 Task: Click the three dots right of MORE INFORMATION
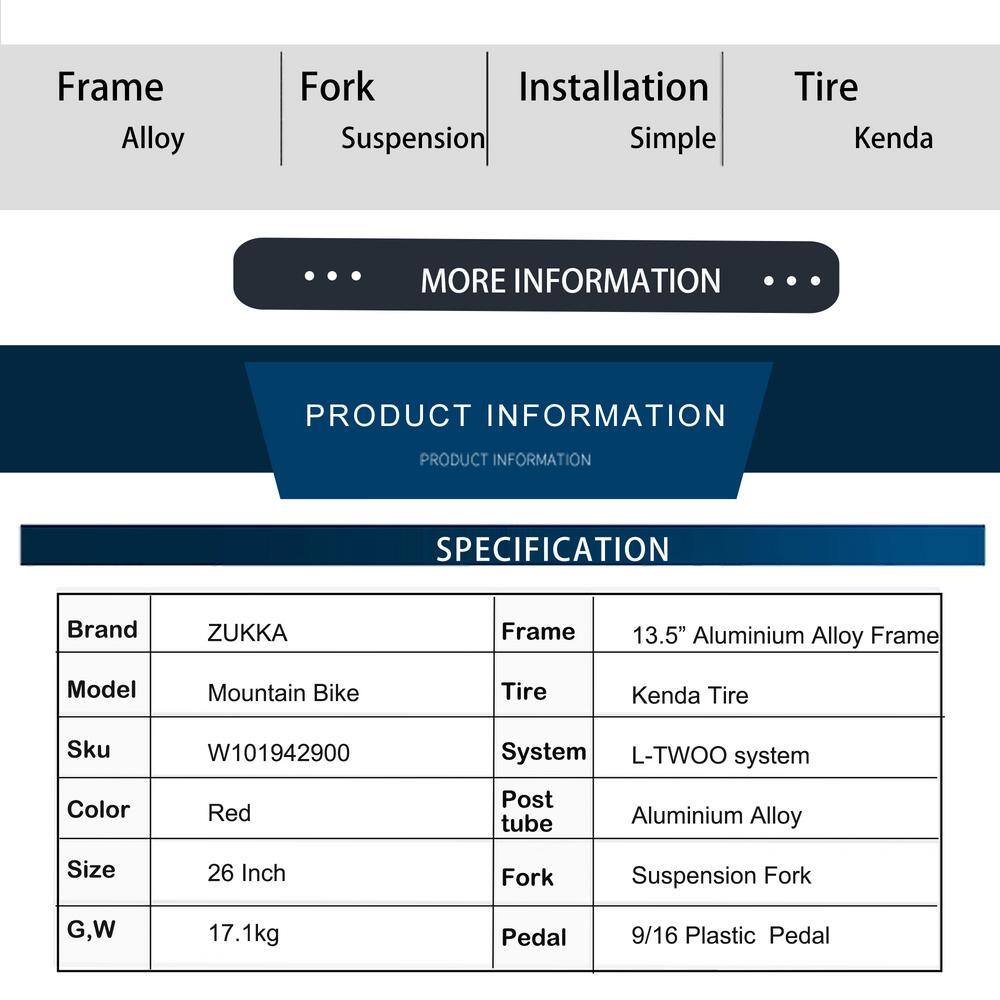791,281
